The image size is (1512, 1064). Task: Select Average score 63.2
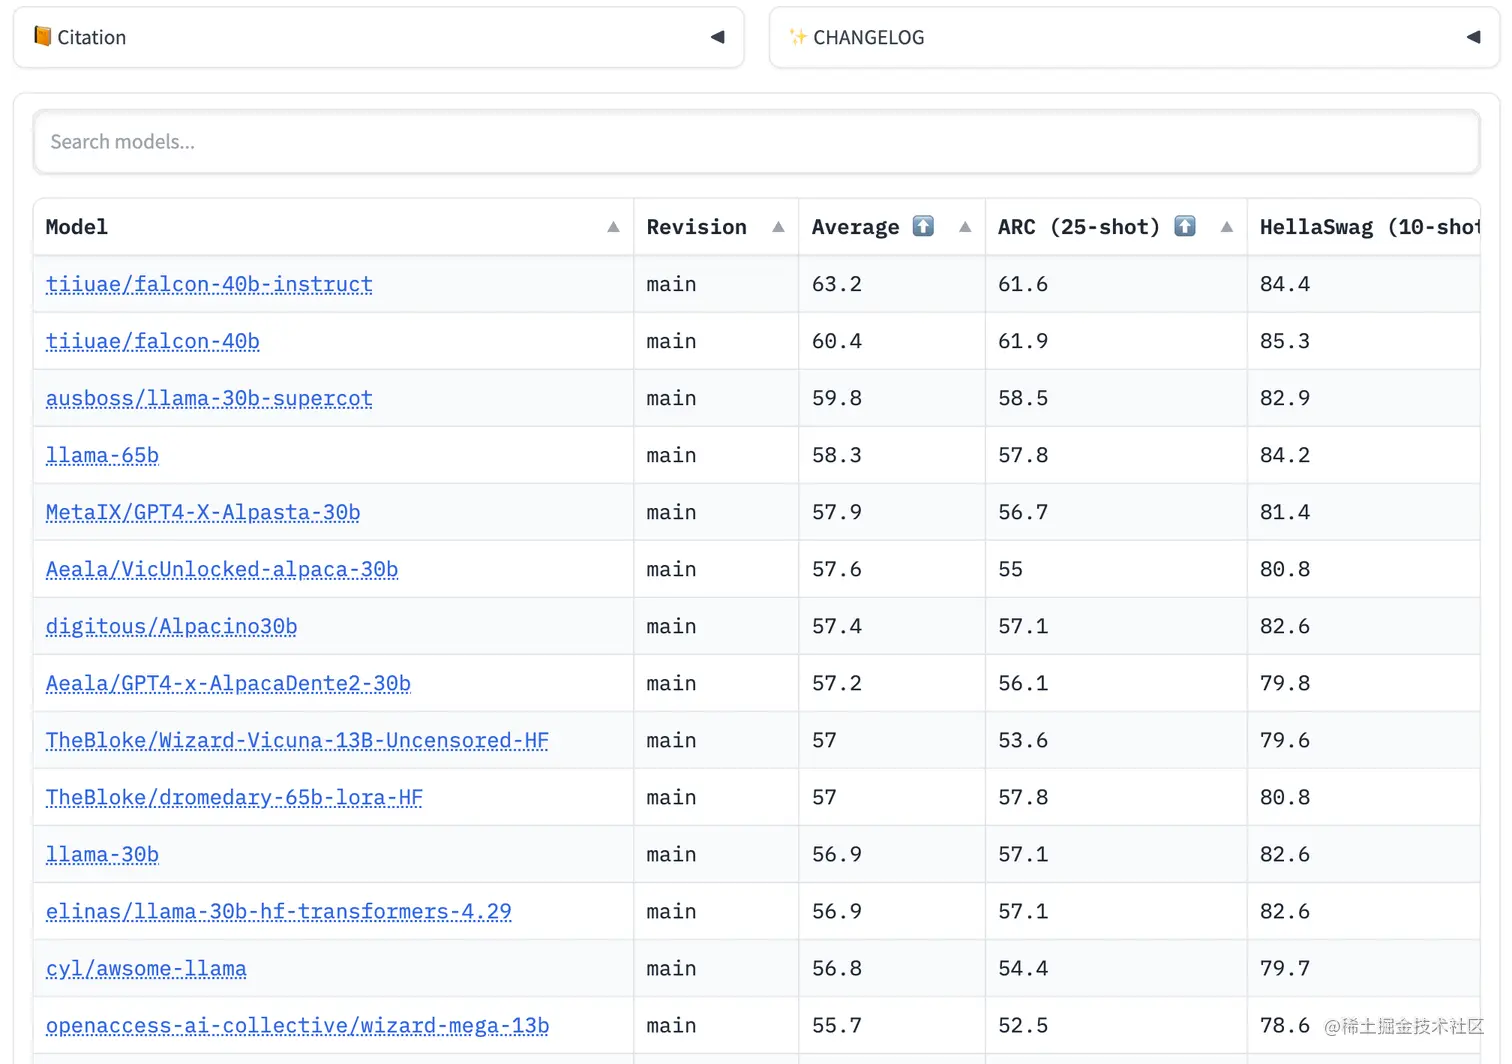tap(837, 284)
